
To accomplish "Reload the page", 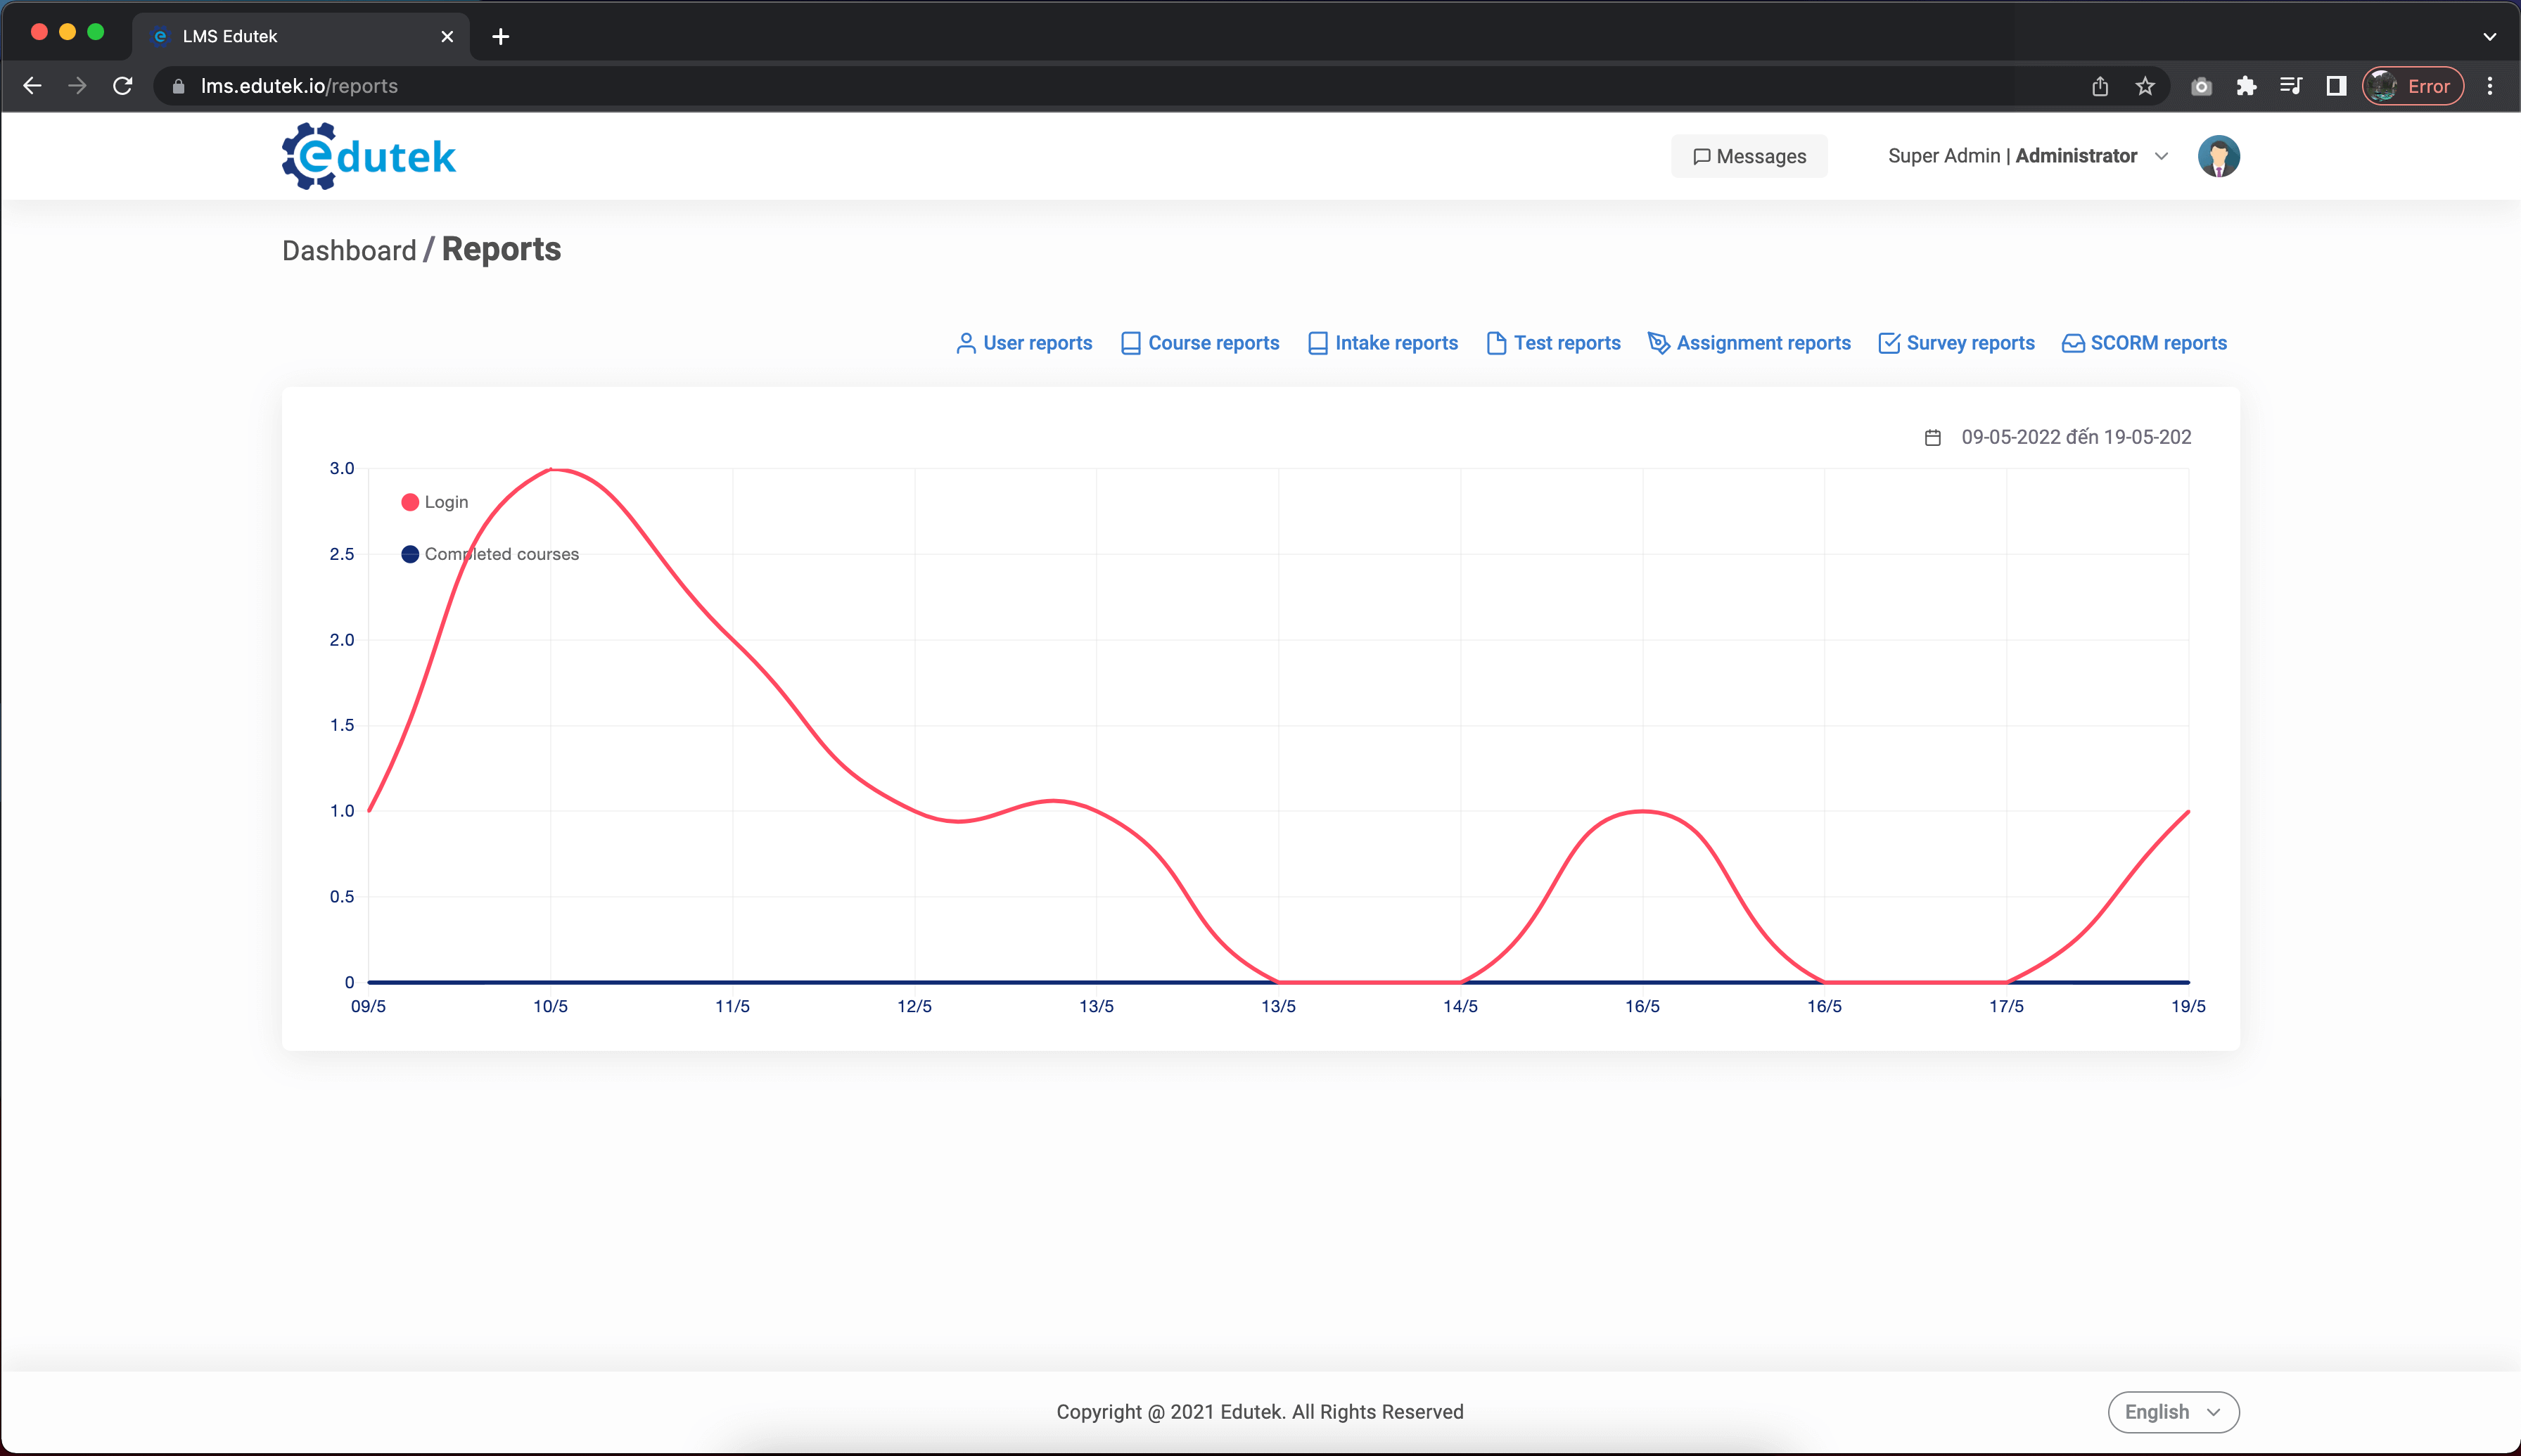I will (x=123, y=86).
